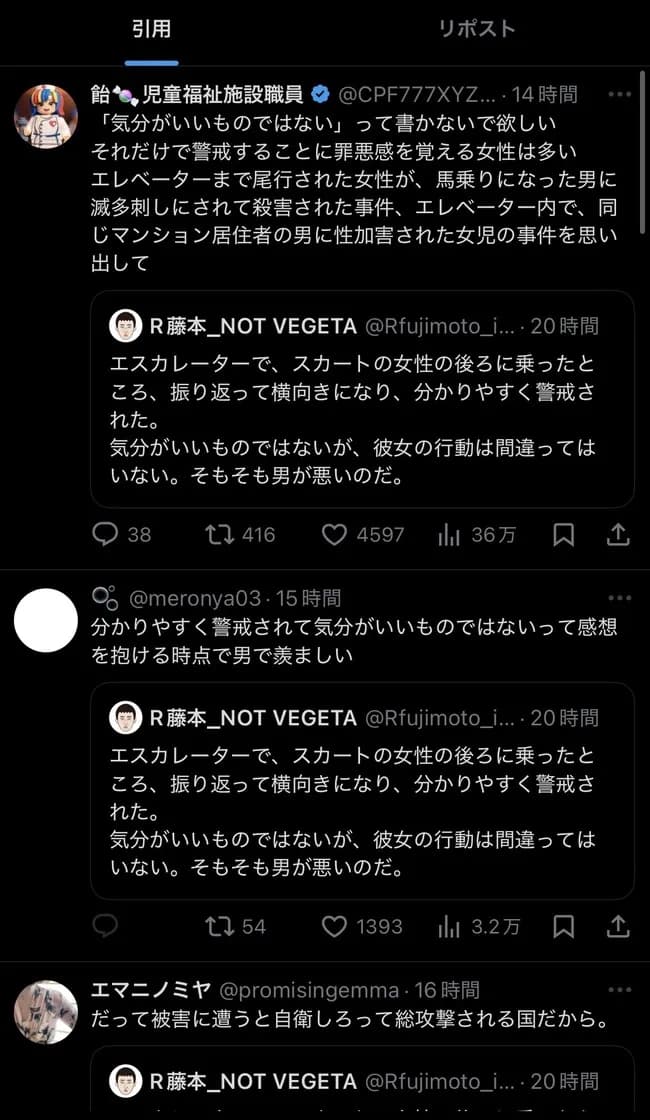The width and height of the screenshot is (650, 1120).
Task: Open more options menu on meronya03's tweet
Action: pyautogui.click(x=618, y=597)
